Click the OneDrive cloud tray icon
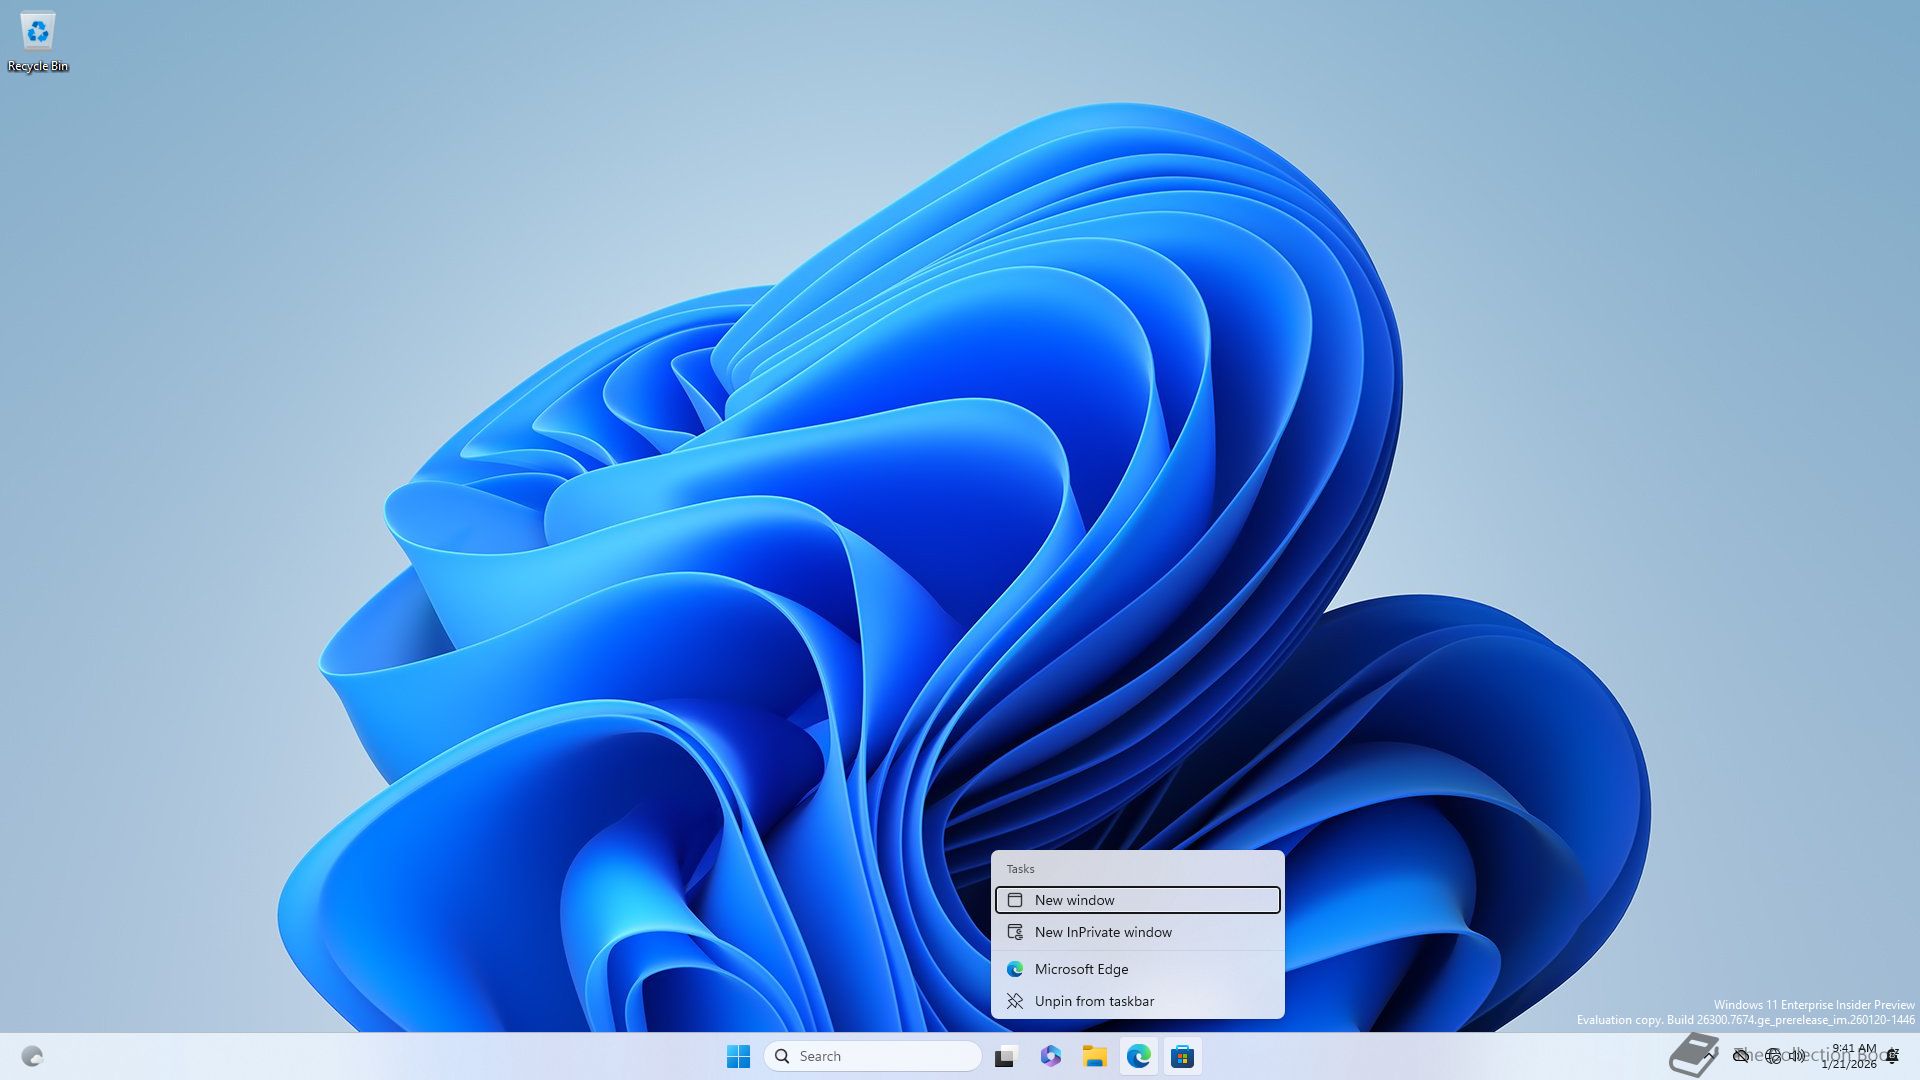The height and width of the screenshot is (1080, 1920). 1741,1056
